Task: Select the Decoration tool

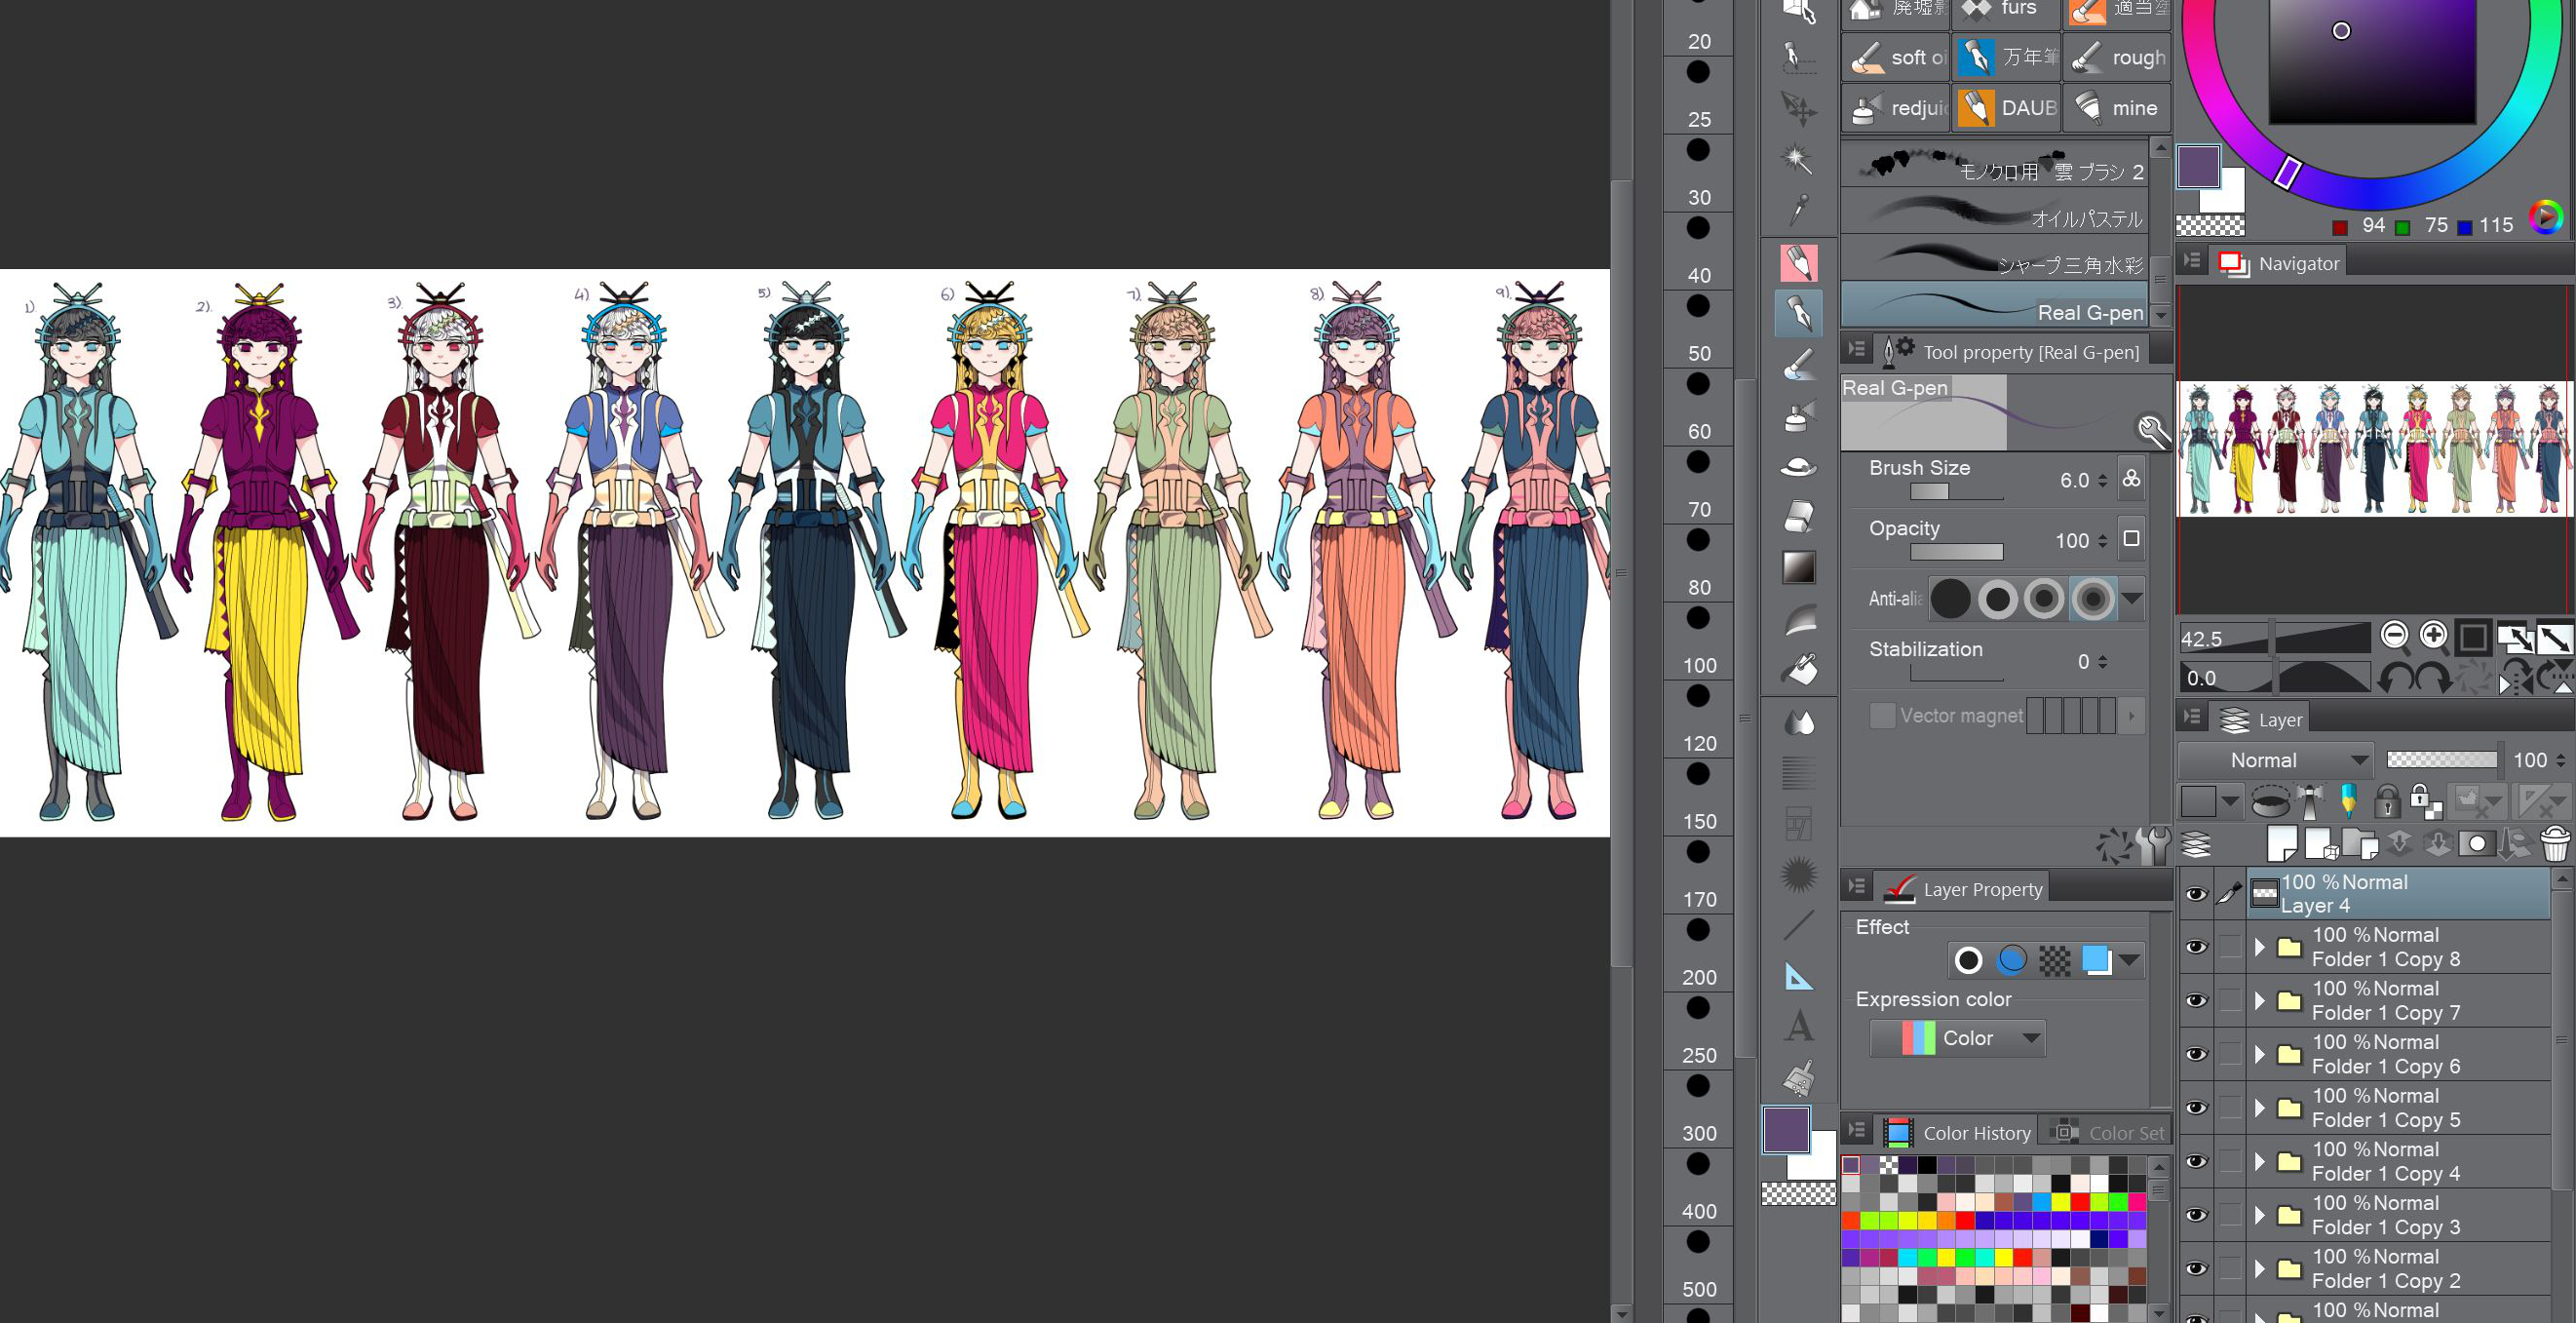Action: (x=1799, y=467)
